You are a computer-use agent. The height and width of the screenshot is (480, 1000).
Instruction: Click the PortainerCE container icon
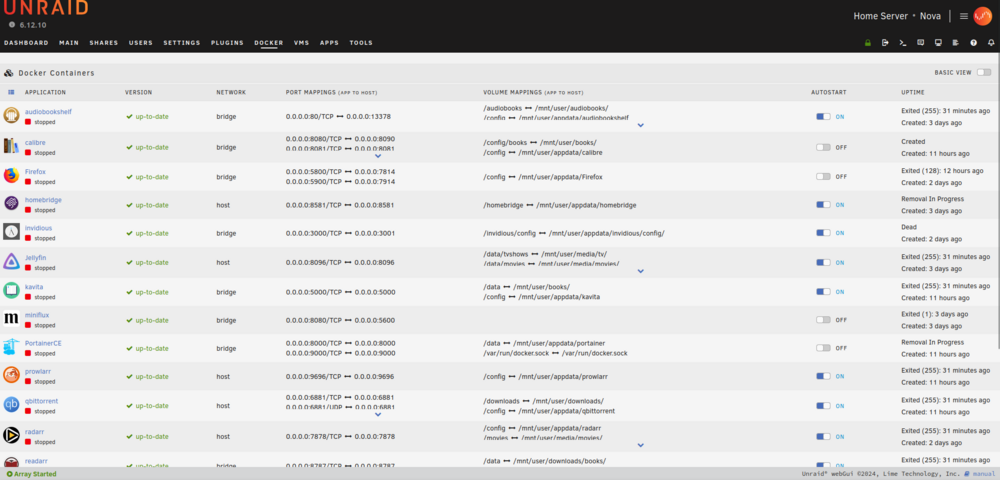click(x=11, y=347)
